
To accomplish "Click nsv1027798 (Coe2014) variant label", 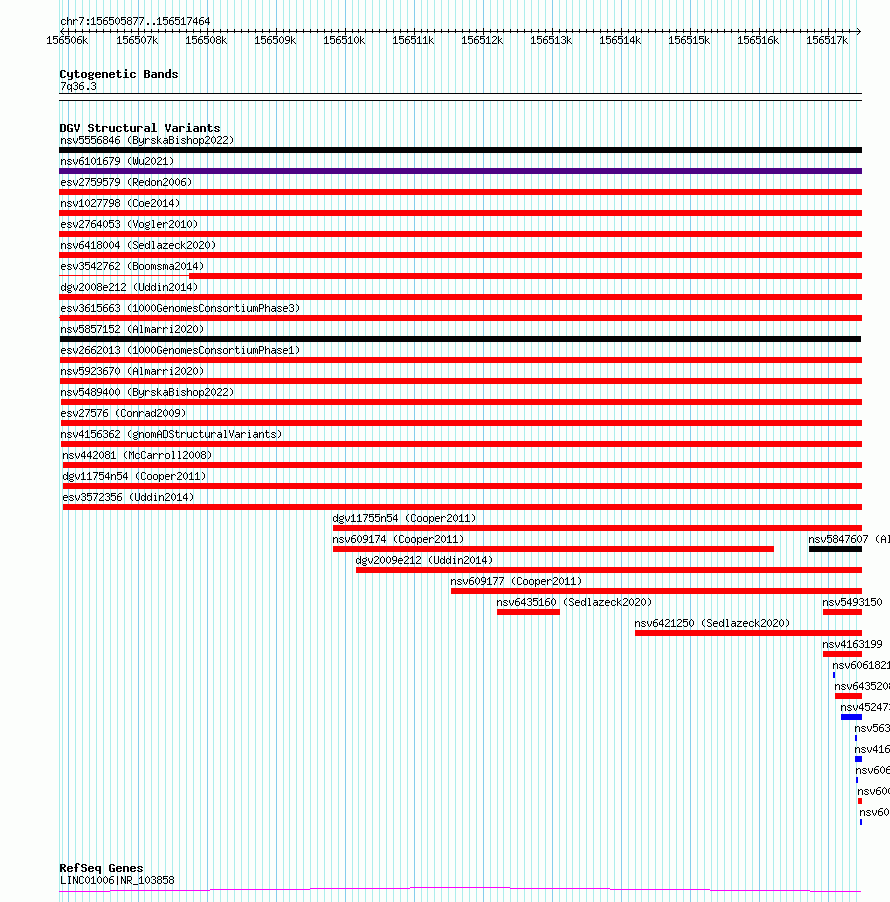I will click(120, 203).
